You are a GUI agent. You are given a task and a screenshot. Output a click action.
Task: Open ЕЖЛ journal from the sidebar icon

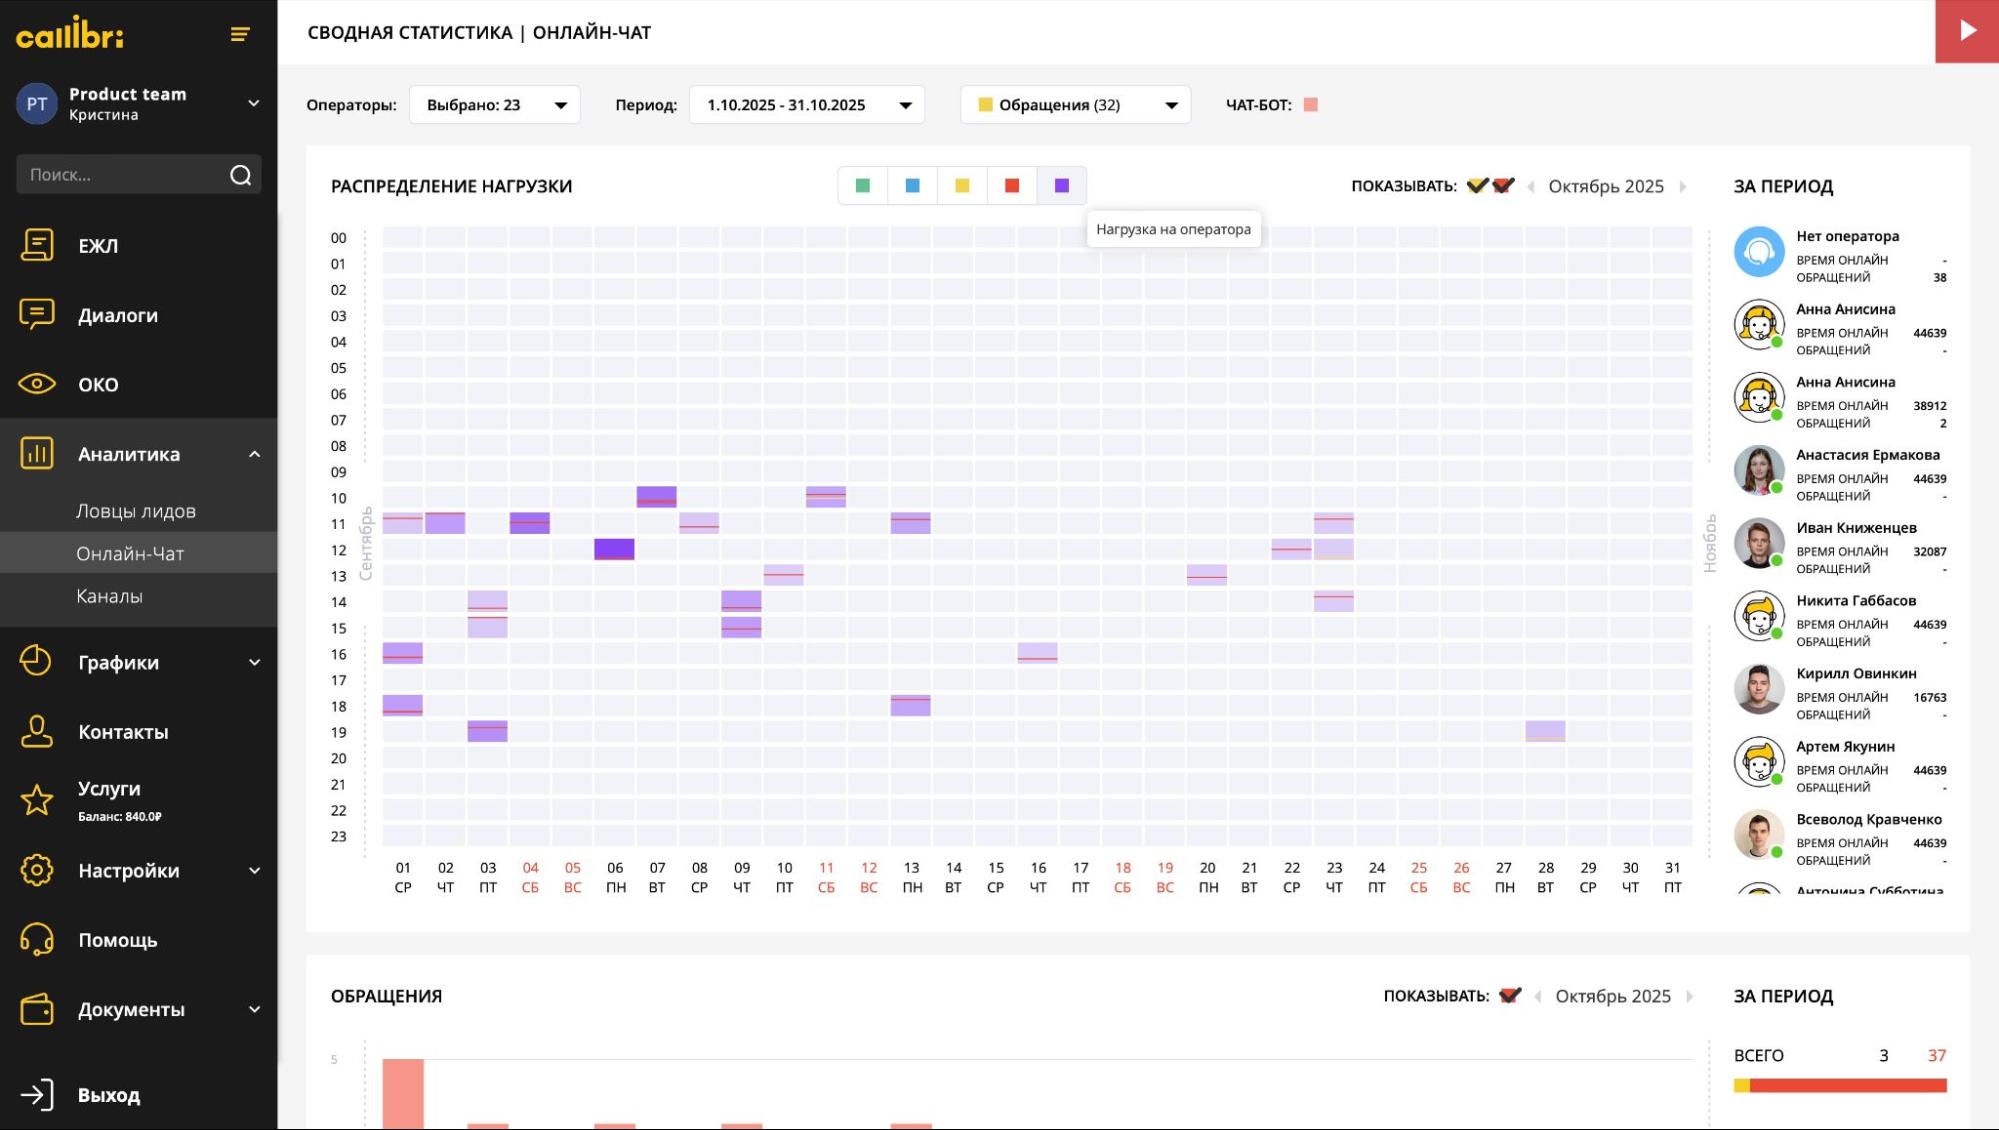tap(37, 245)
